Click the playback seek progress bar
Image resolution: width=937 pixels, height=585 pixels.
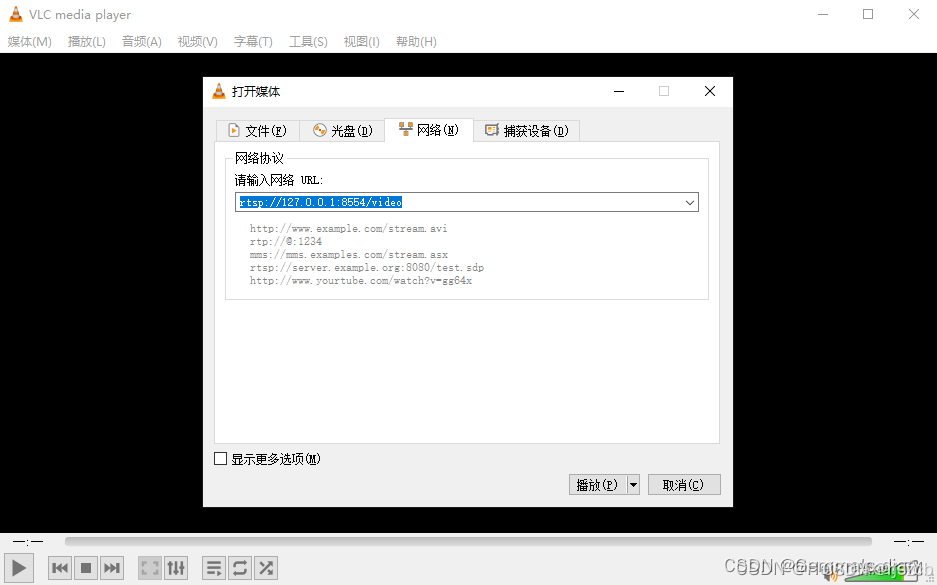coord(468,541)
